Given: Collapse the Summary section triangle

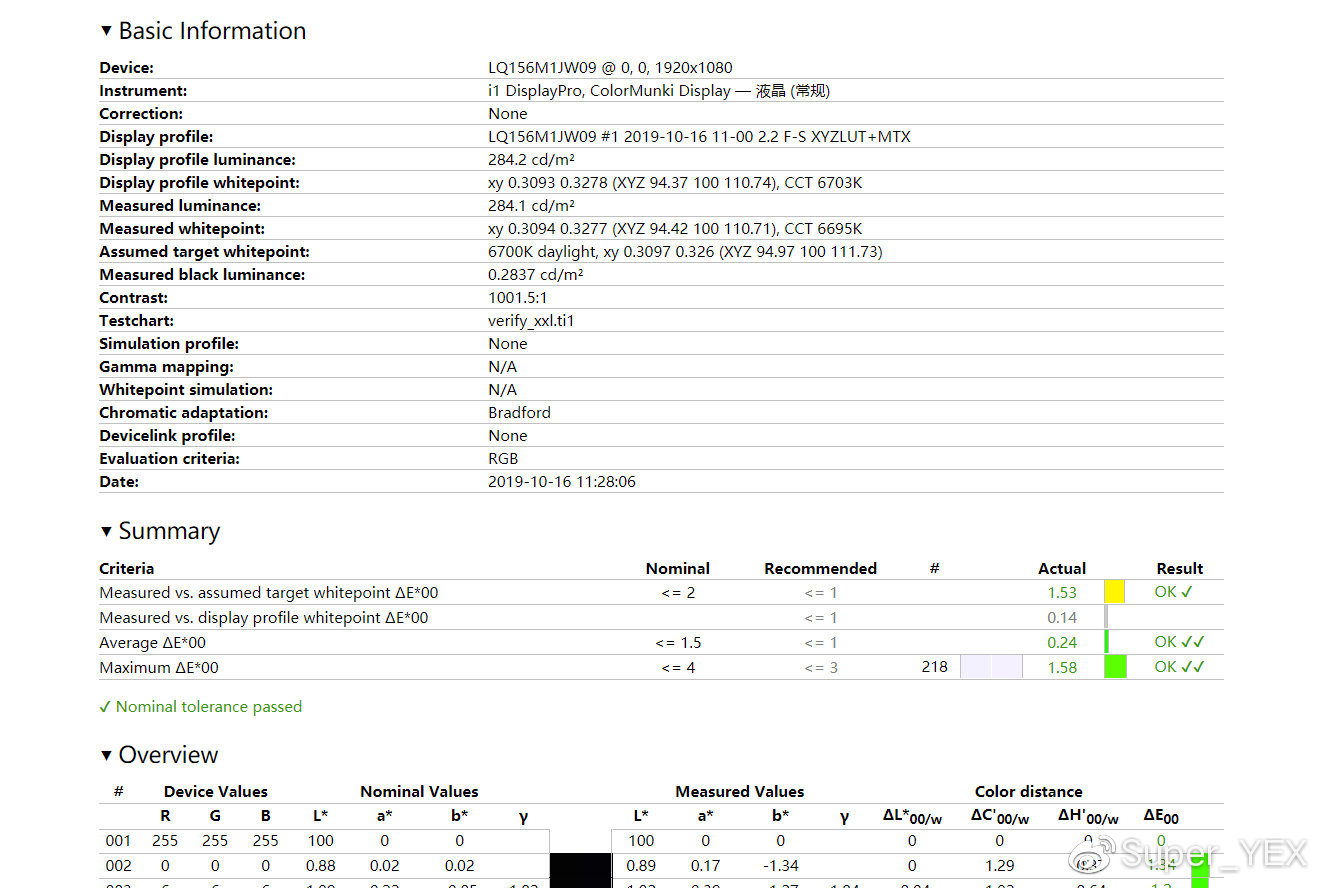Looking at the screenshot, I should pos(106,531).
